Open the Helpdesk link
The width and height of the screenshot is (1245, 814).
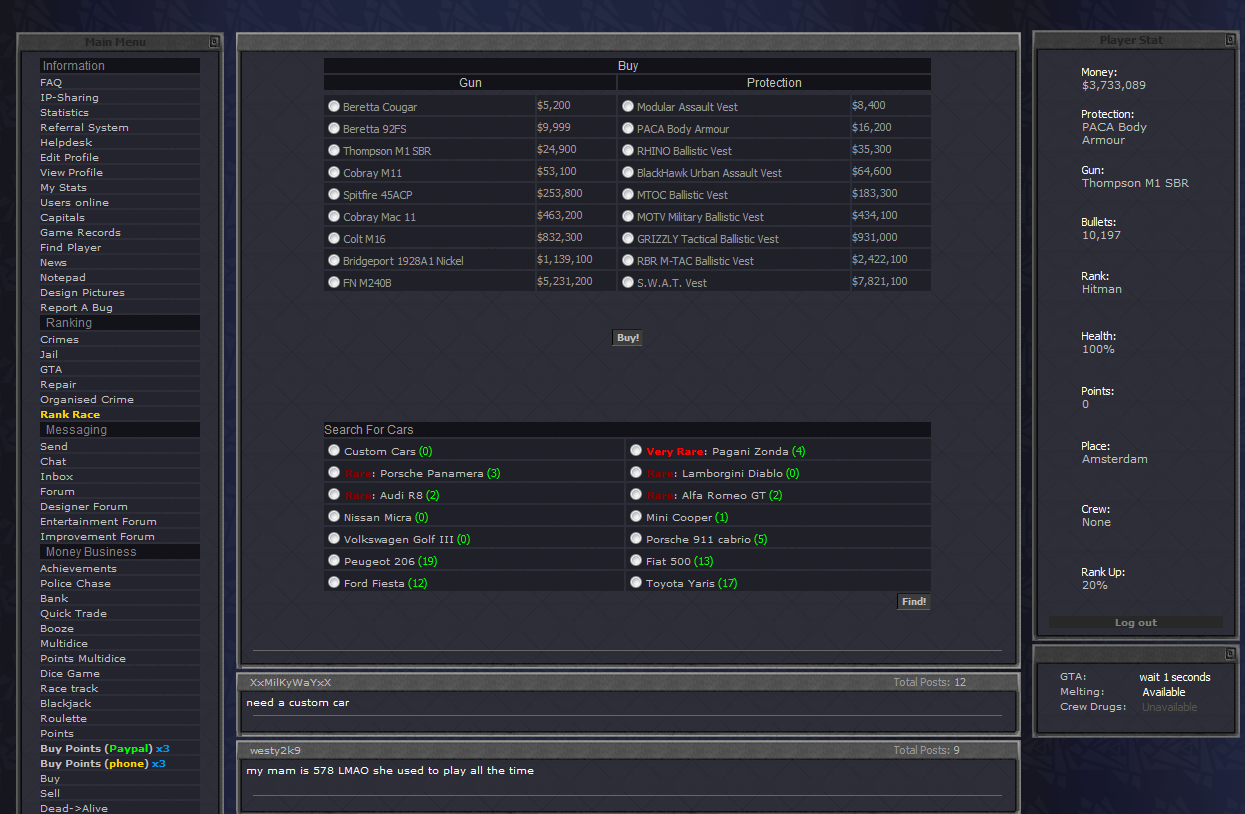[66, 142]
